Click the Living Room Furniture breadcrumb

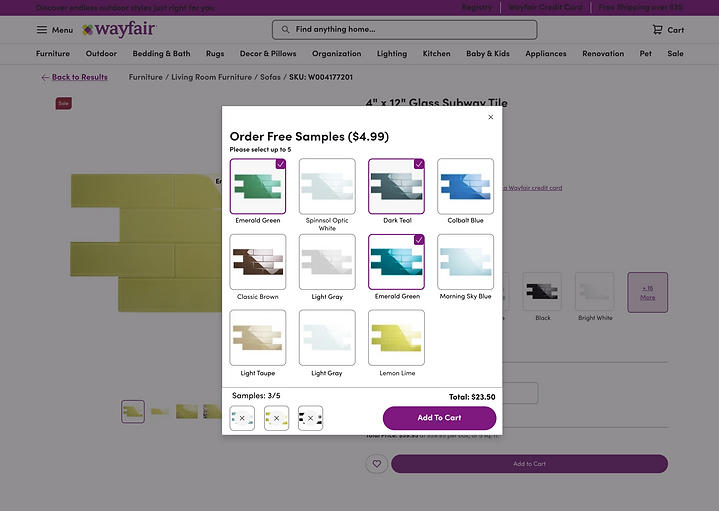[x=211, y=77]
